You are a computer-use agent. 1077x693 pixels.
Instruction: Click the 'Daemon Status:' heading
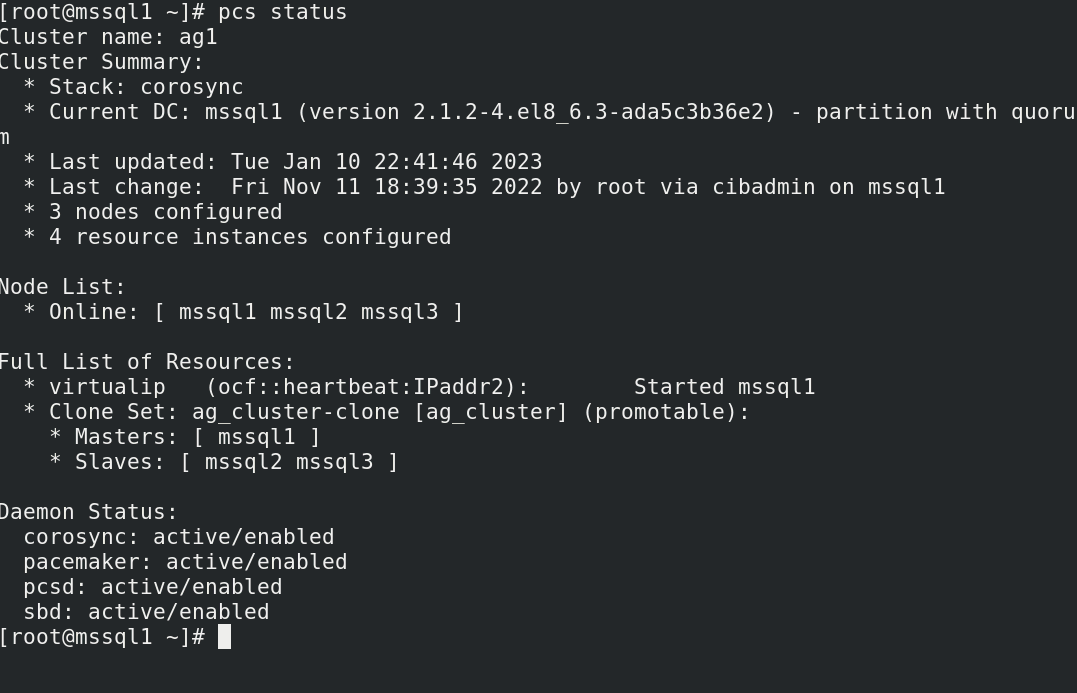[89, 512]
